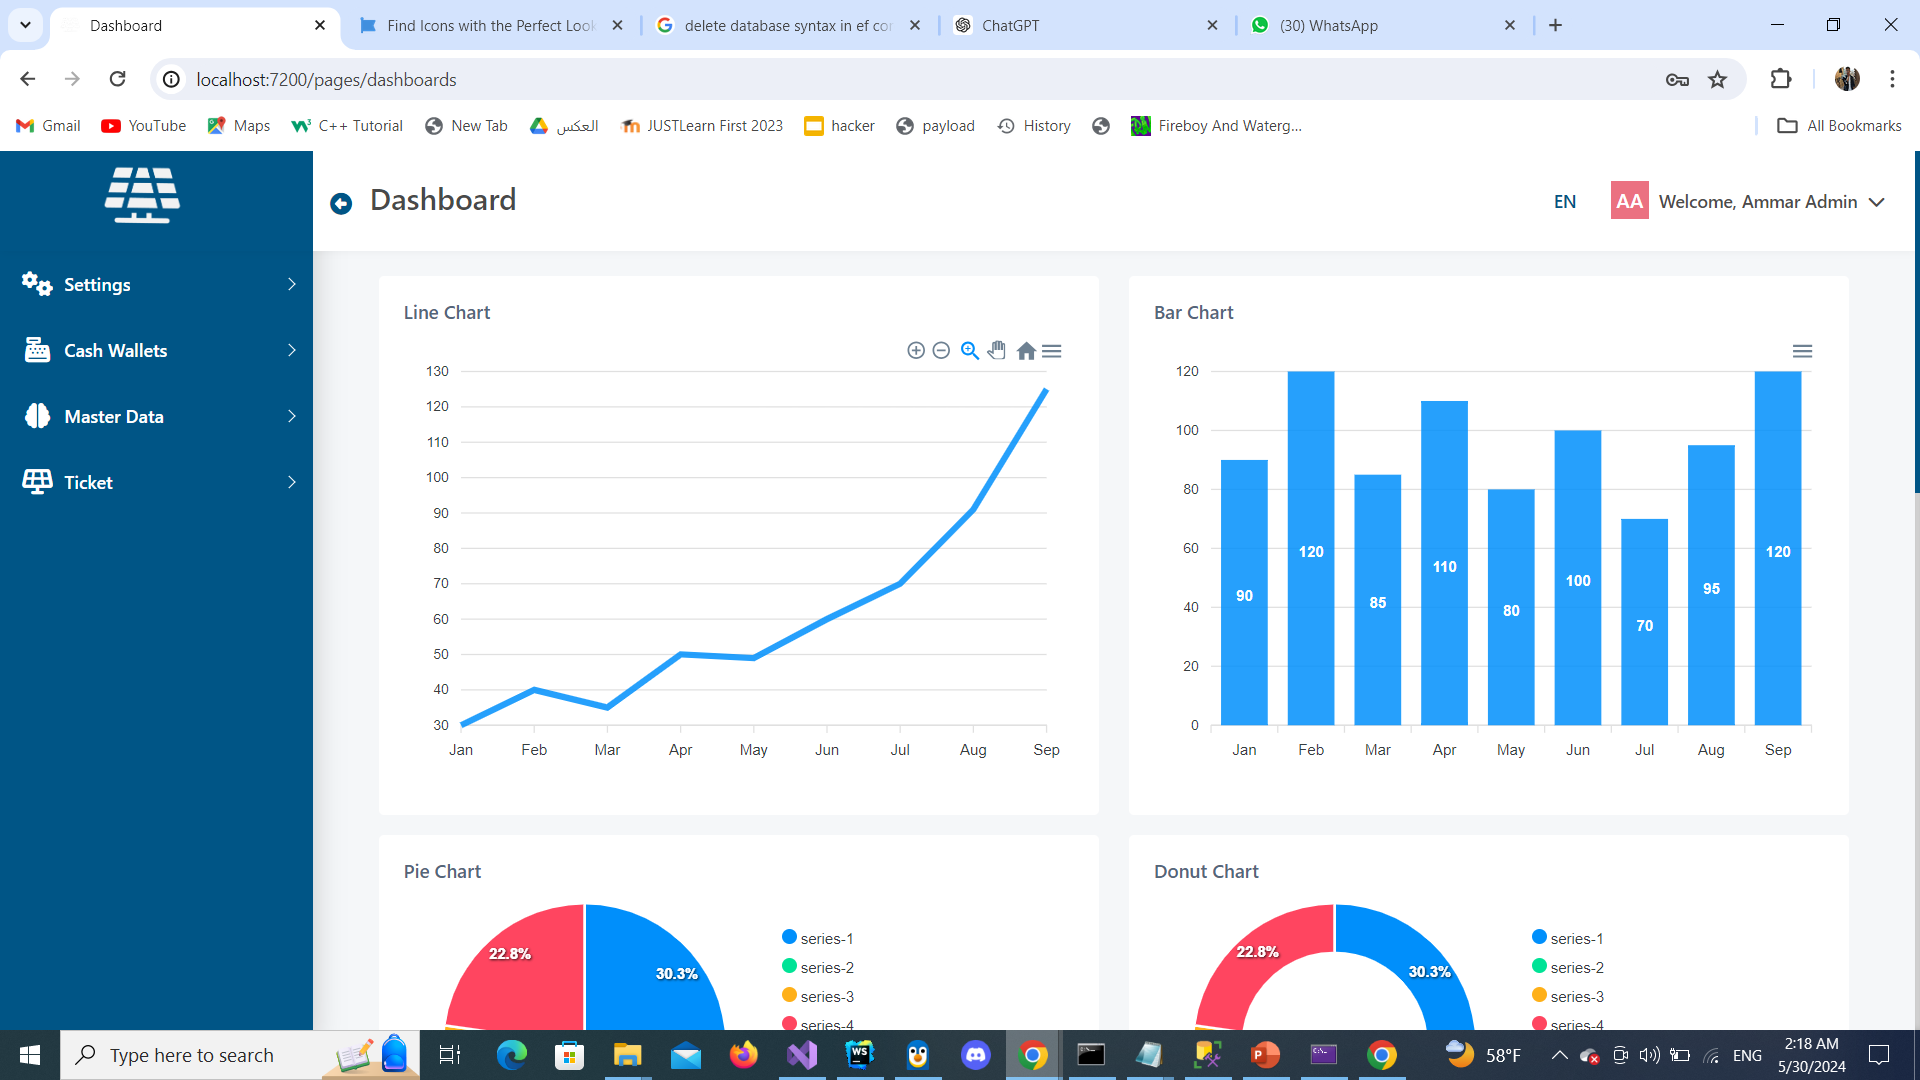Viewport: 1920px width, 1080px height.
Task: Expand the Cash Wallets sidebar menu
Action: coord(160,351)
